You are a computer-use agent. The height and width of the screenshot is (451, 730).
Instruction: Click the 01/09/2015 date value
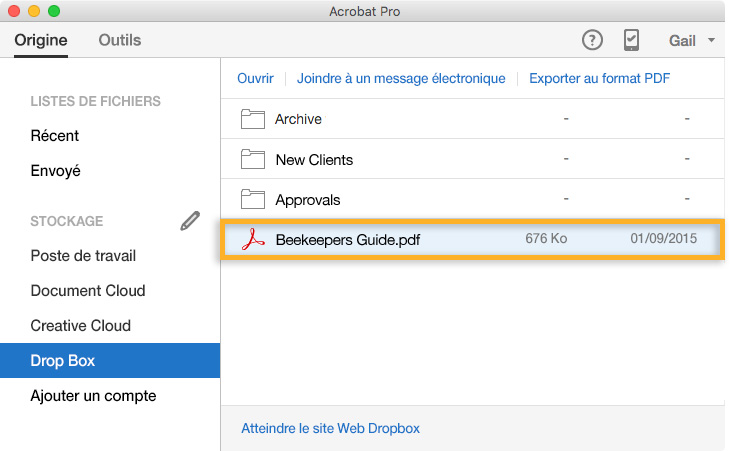pyautogui.click(x=664, y=238)
